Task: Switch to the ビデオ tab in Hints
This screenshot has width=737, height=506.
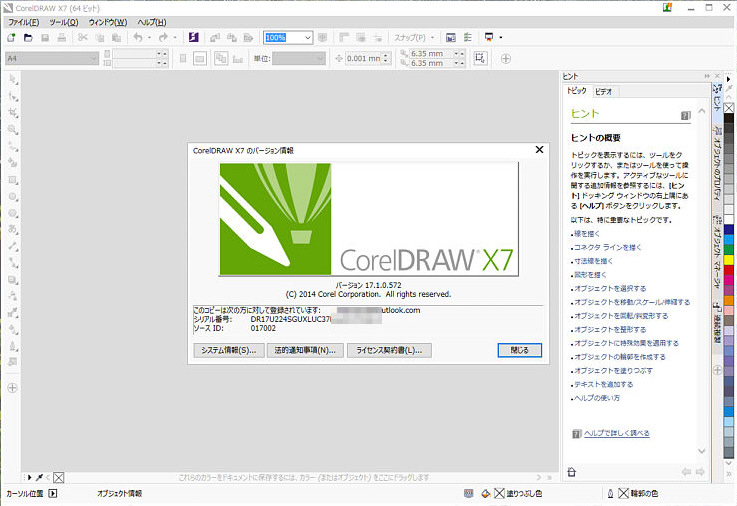Action: [604, 92]
